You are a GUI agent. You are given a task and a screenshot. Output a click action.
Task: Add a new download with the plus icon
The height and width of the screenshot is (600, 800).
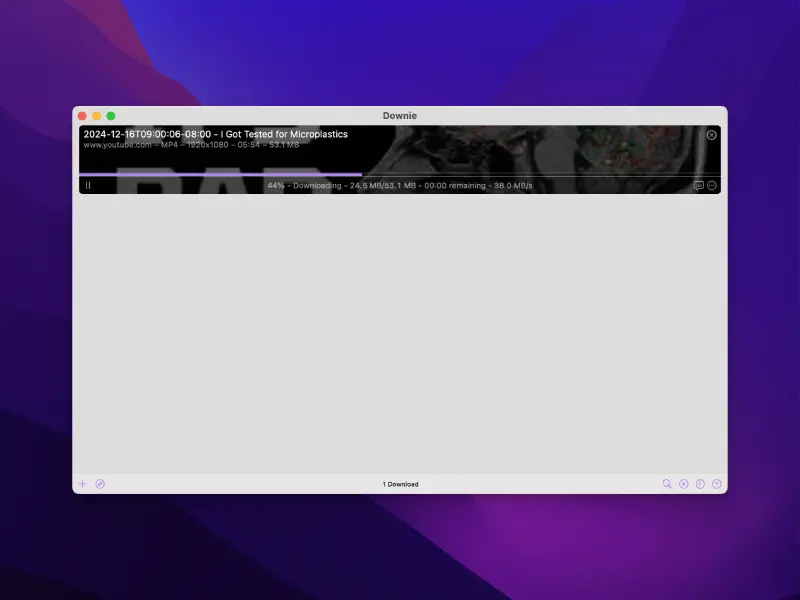pos(83,484)
